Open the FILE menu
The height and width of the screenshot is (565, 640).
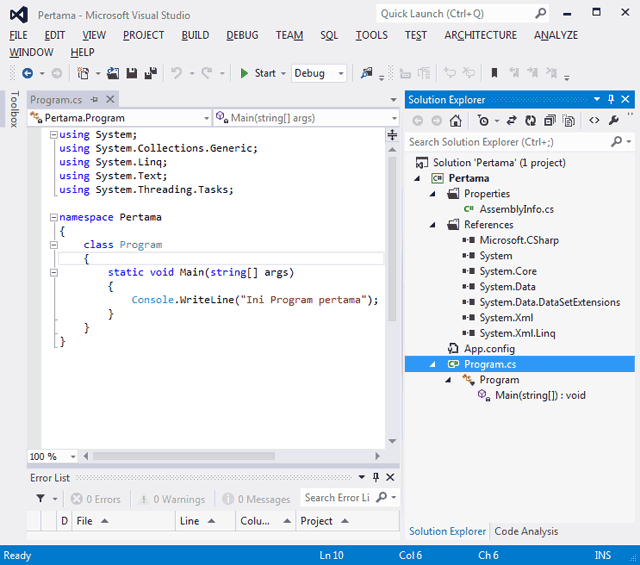(x=18, y=35)
